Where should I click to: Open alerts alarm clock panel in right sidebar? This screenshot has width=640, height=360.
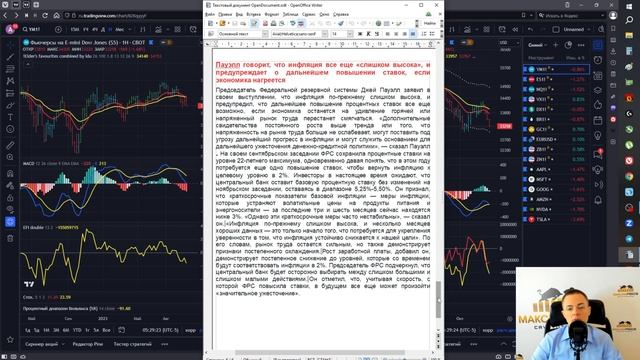[598, 60]
